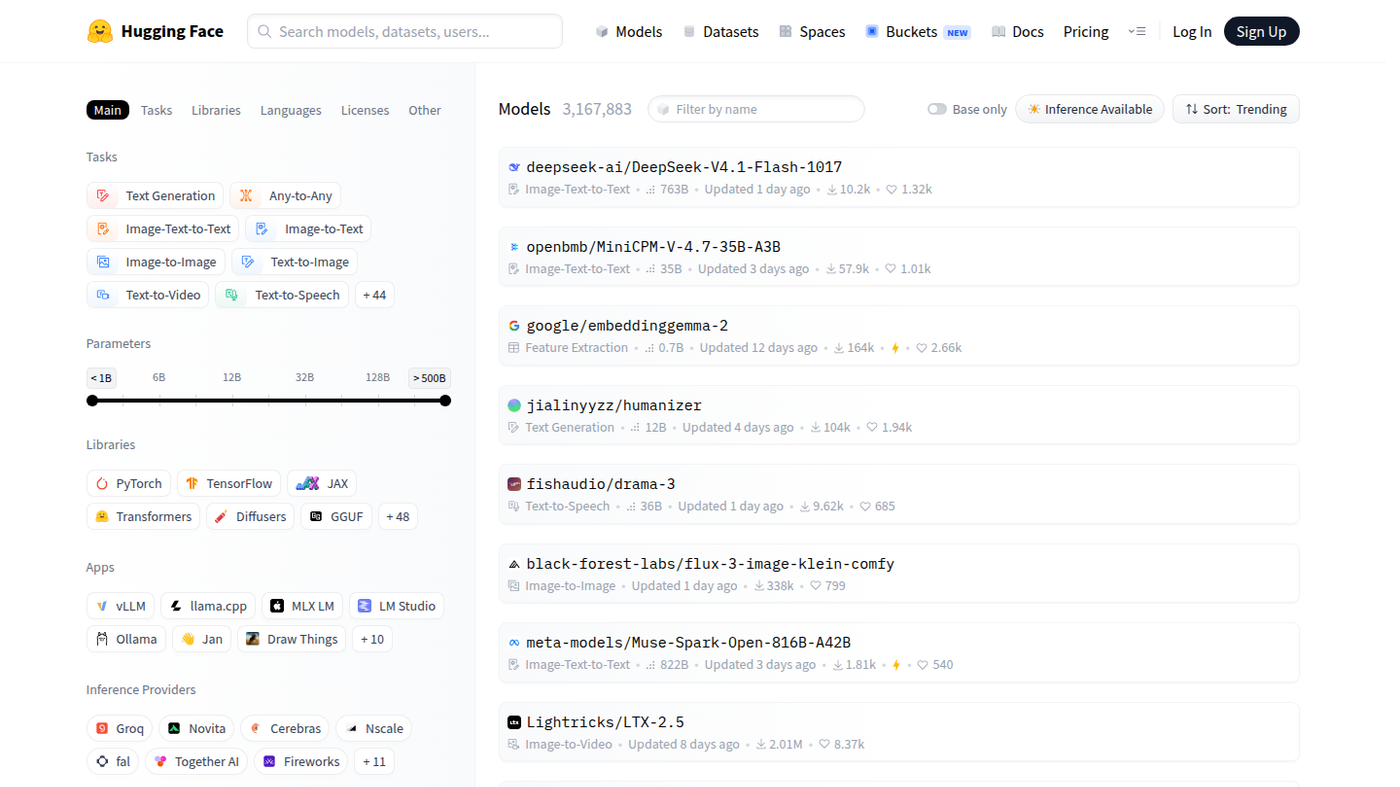The width and height of the screenshot is (1400, 787).
Task: Toggle the Any-to-Any task filter
Action: (x=285, y=196)
